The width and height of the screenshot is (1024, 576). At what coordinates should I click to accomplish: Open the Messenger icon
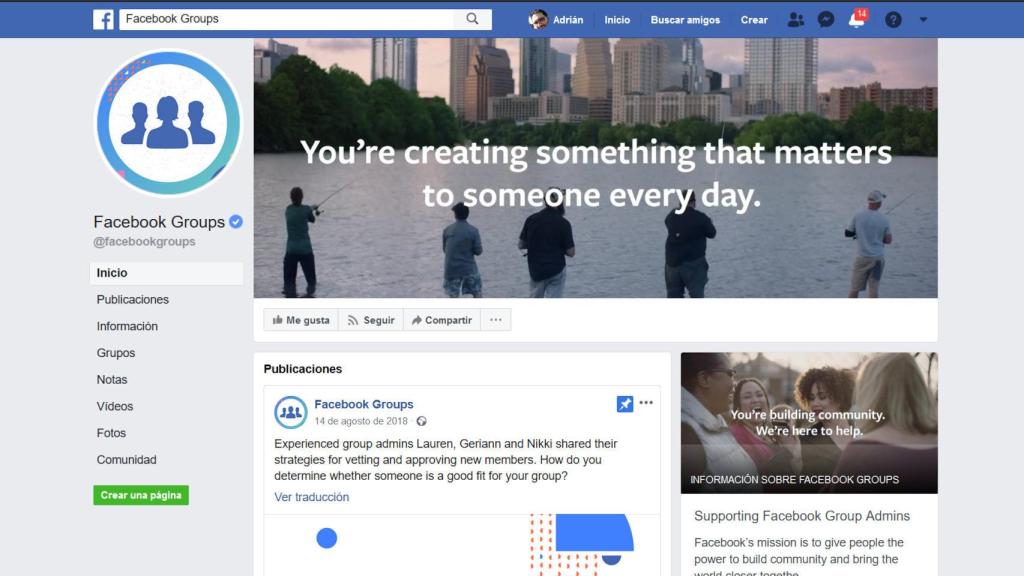(x=825, y=20)
